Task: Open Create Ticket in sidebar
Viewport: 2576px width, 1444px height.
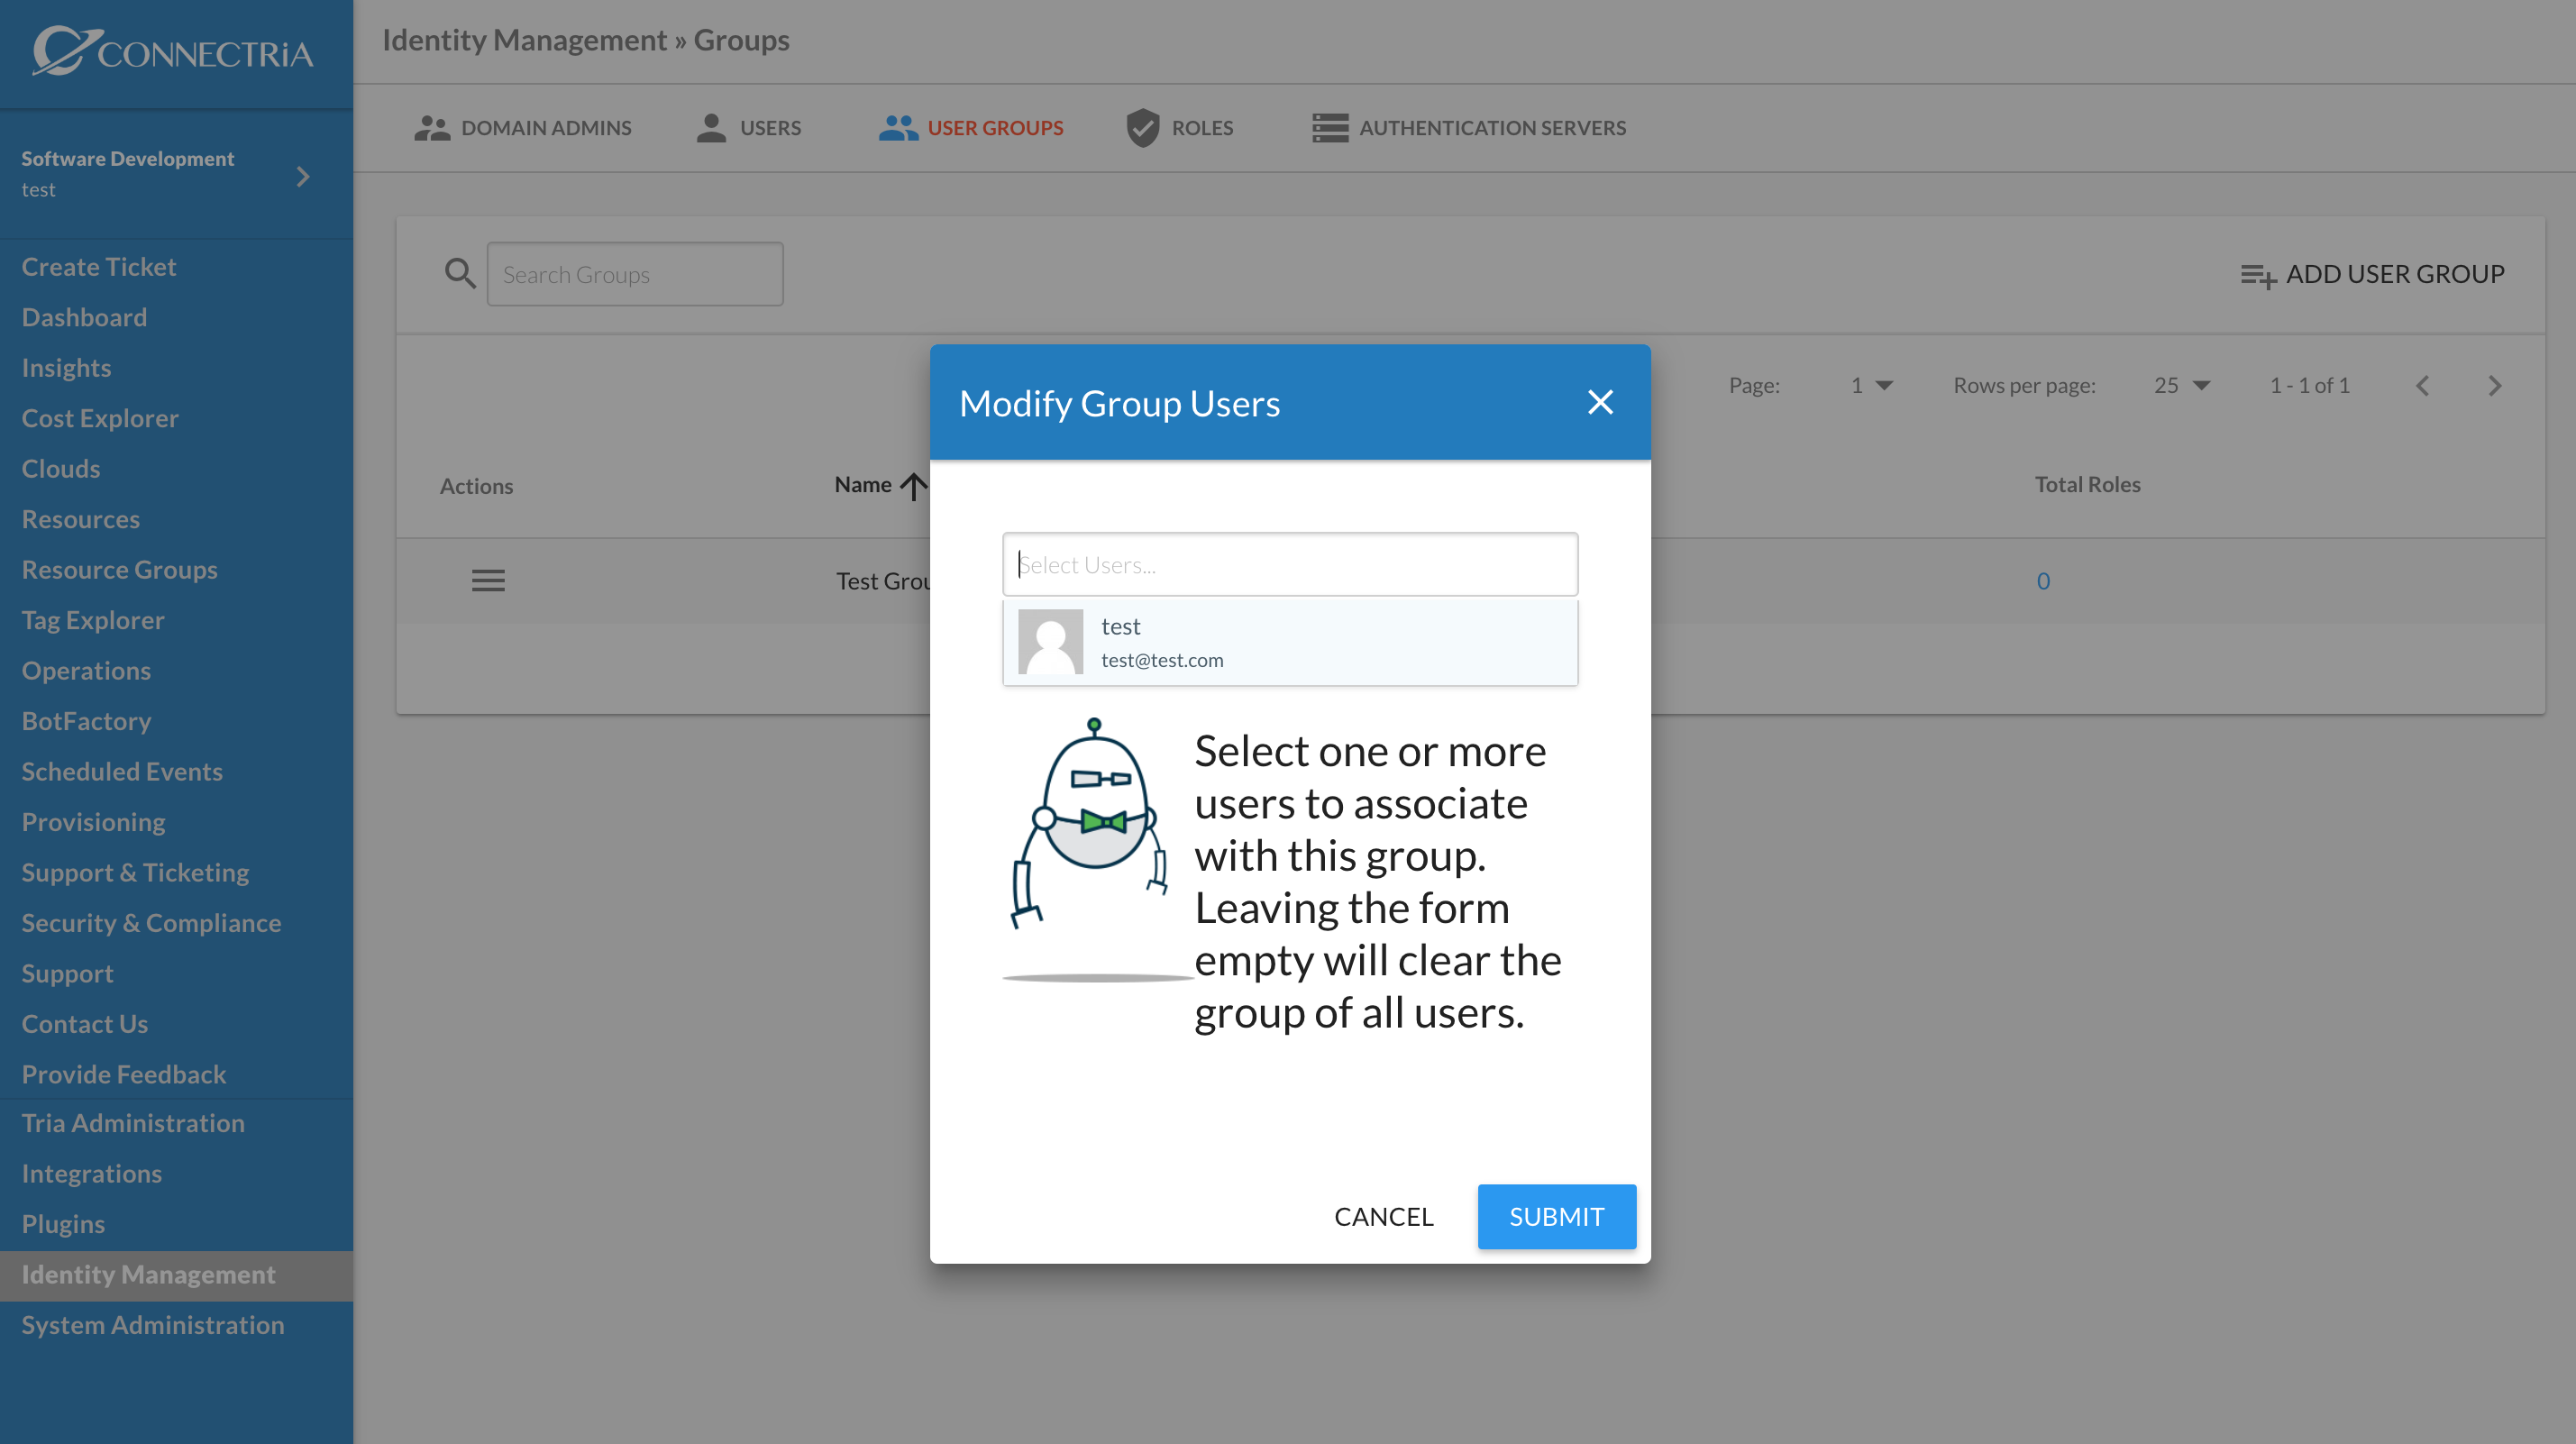Action: pos(98,266)
